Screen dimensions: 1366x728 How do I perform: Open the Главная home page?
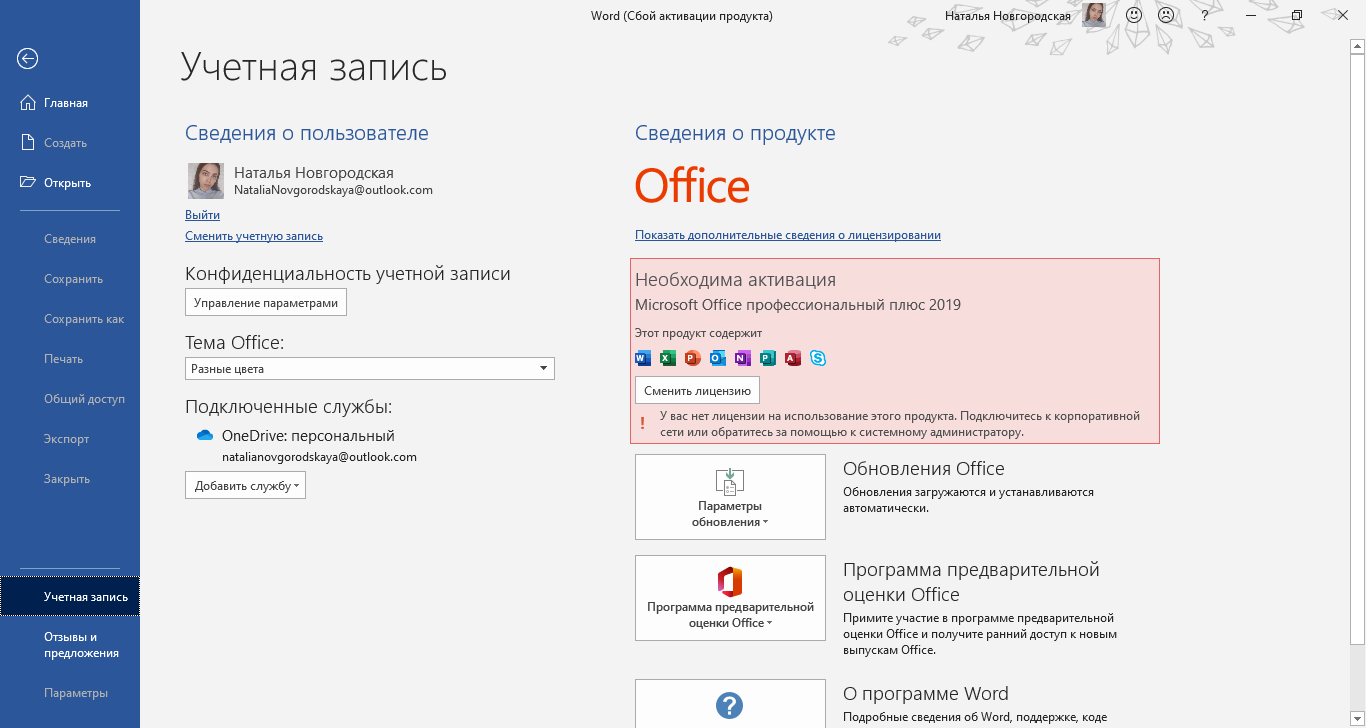[70, 103]
